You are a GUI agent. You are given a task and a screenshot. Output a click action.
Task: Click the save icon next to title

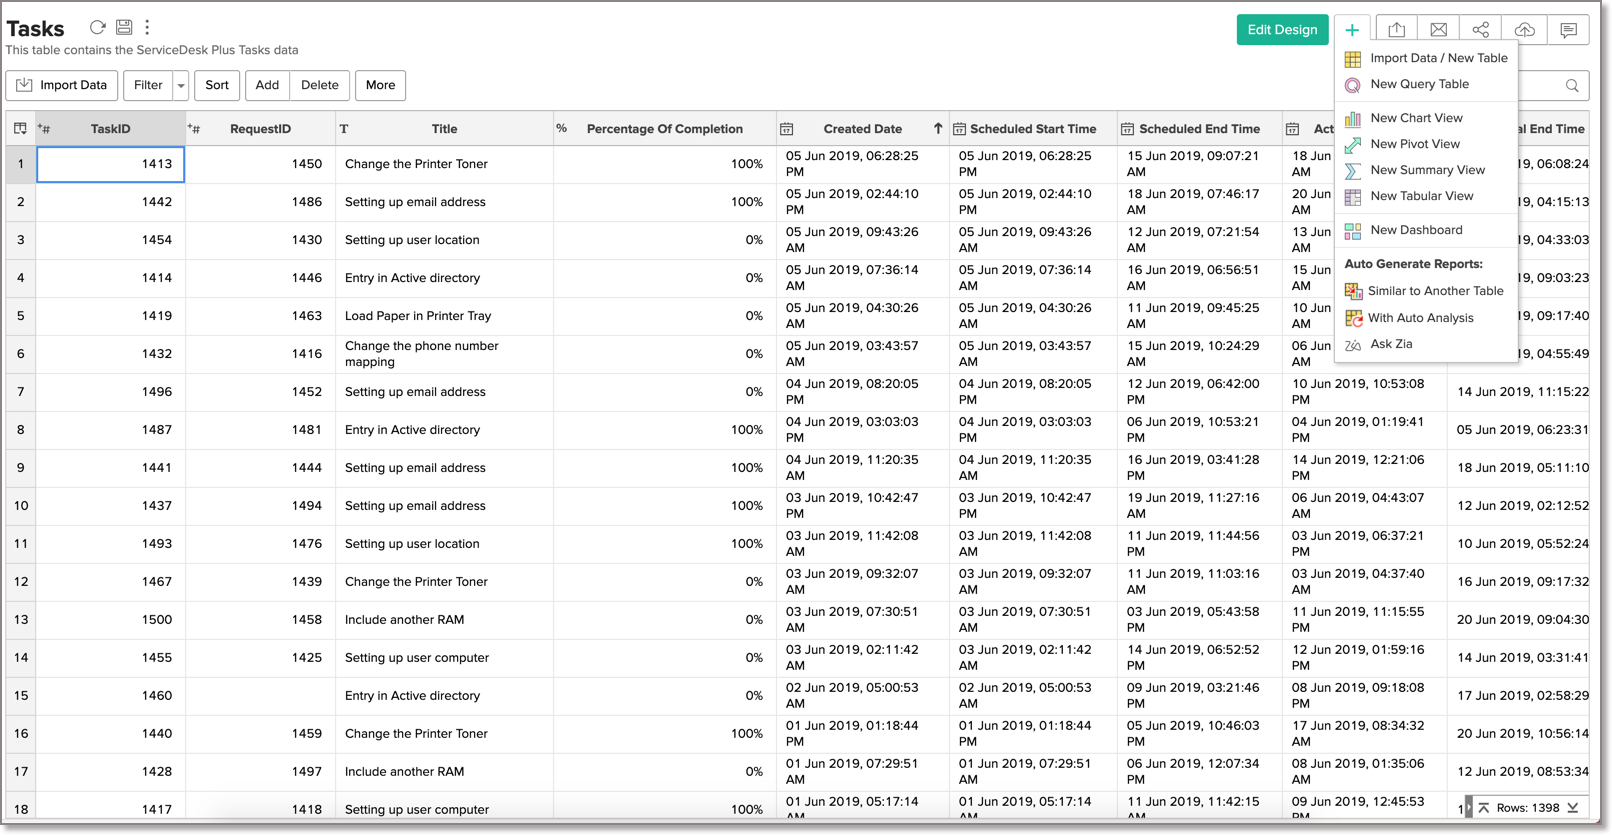pyautogui.click(x=124, y=27)
